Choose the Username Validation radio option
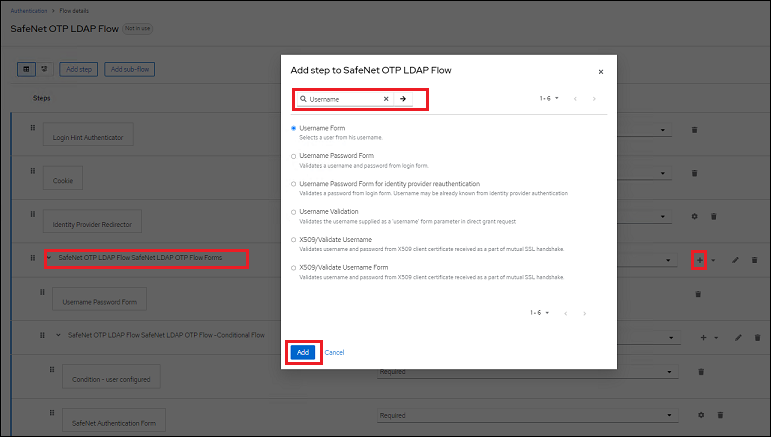This screenshot has width=771, height=437. pyautogui.click(x=293, y=212)
